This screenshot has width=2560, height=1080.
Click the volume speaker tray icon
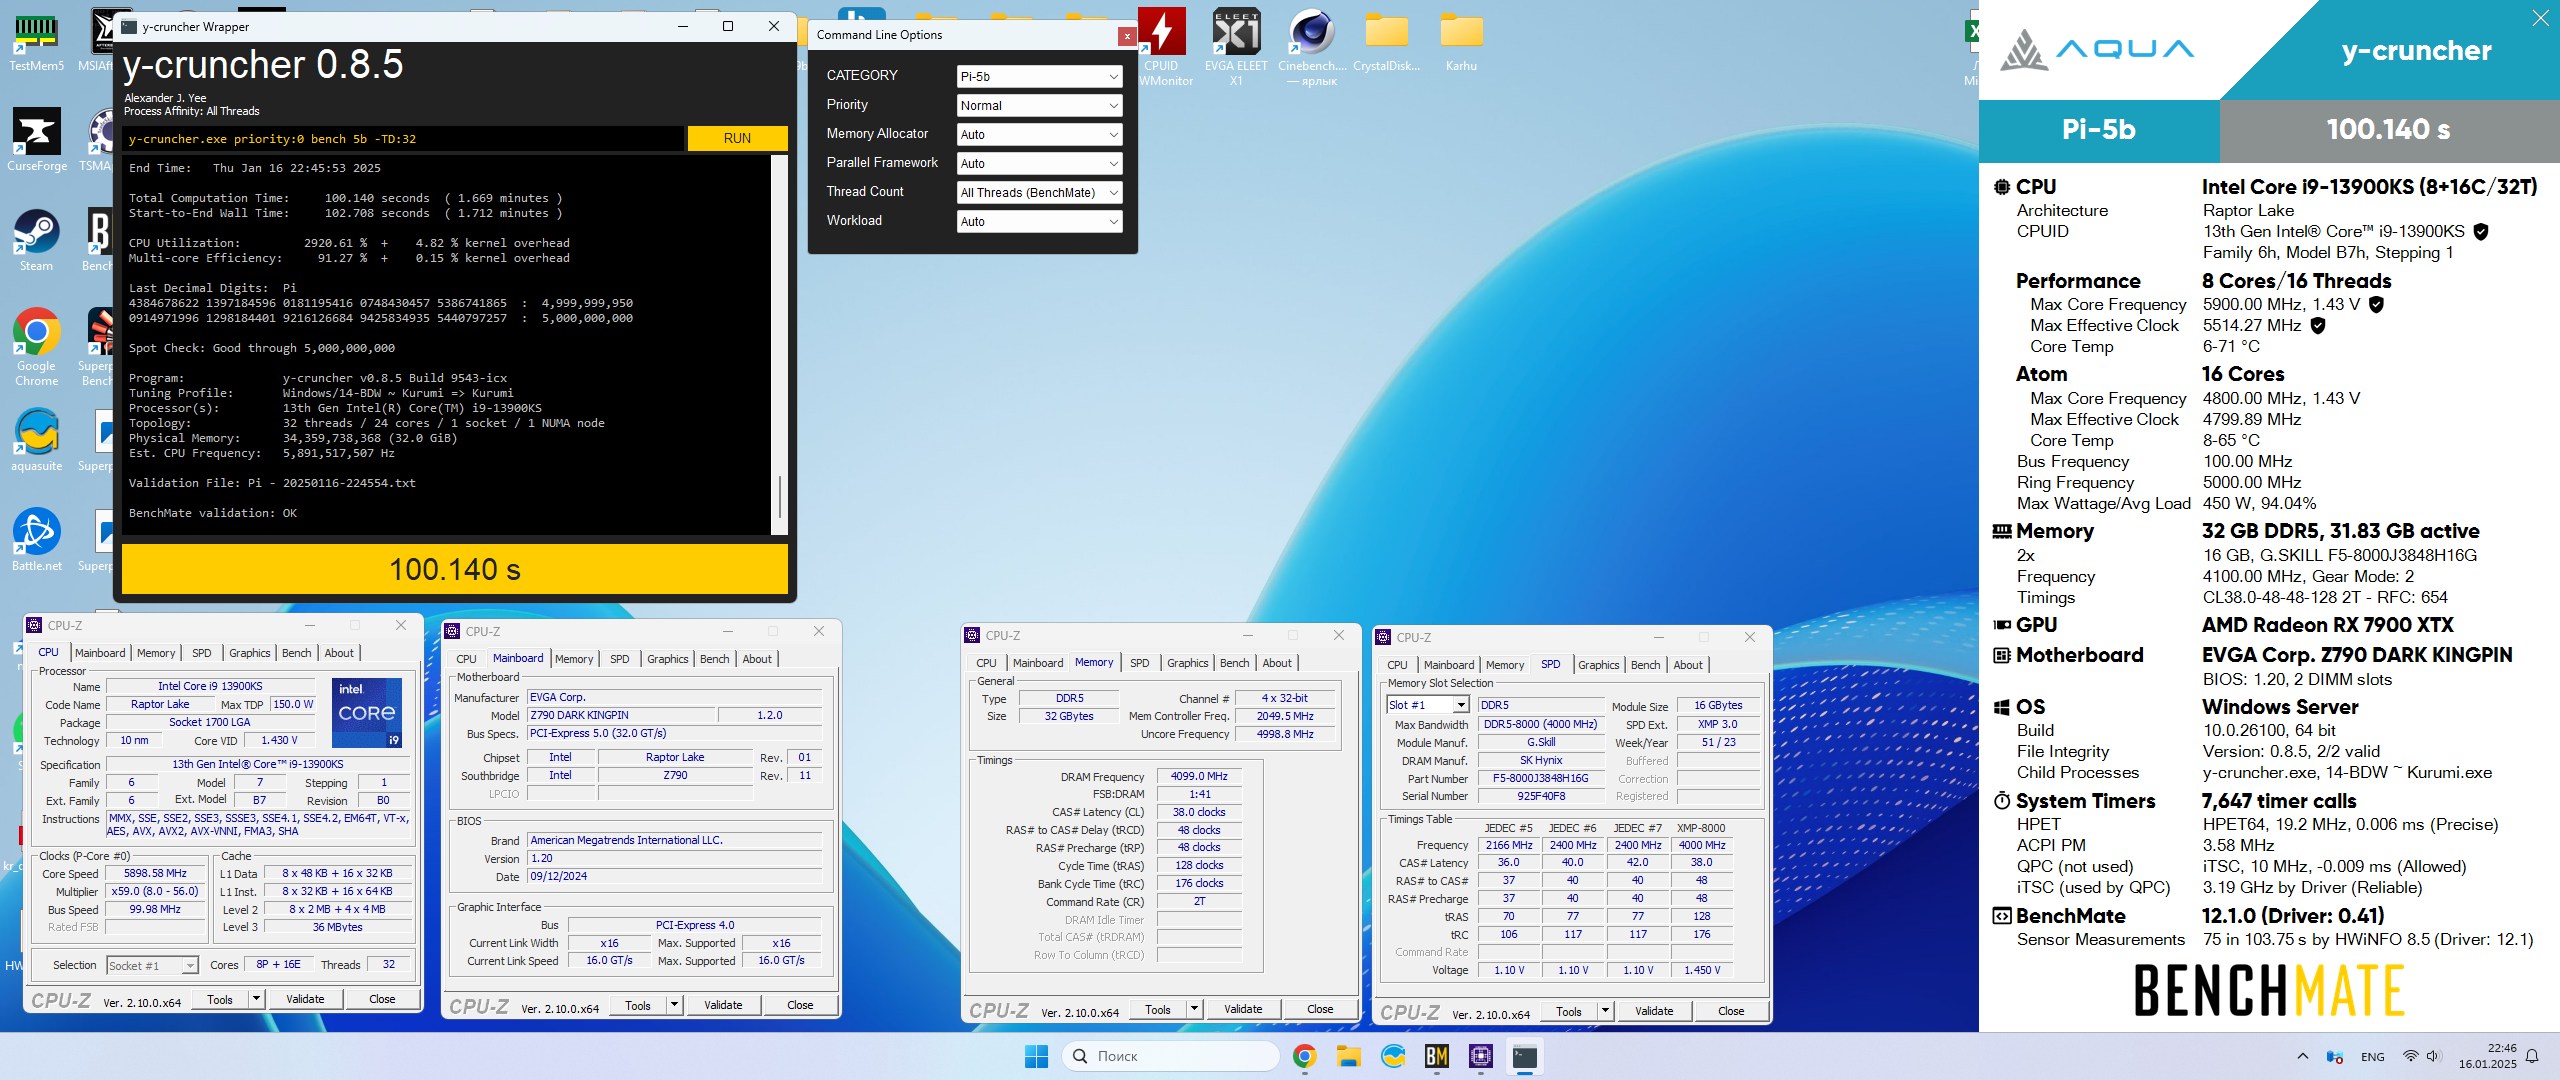[x=2433, y=1056]
